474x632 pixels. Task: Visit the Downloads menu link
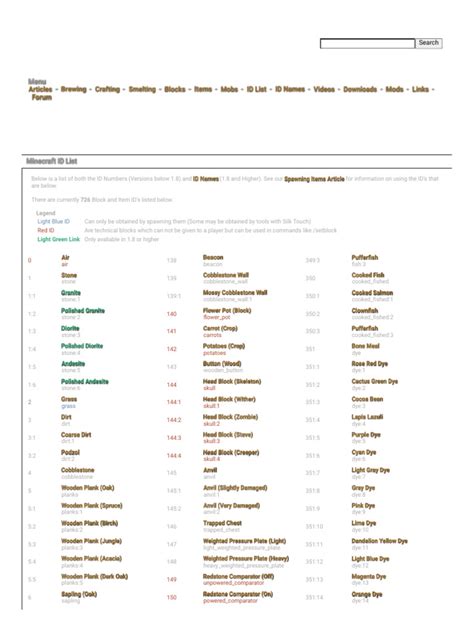click(360, 89)
